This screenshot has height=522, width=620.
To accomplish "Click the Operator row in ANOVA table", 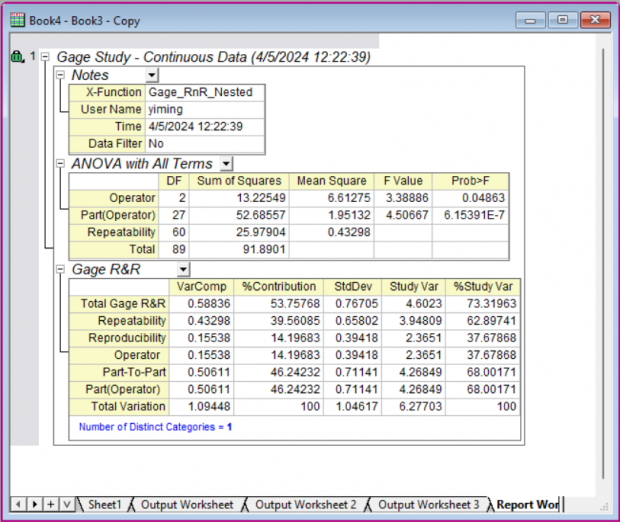I will point(114,198).
